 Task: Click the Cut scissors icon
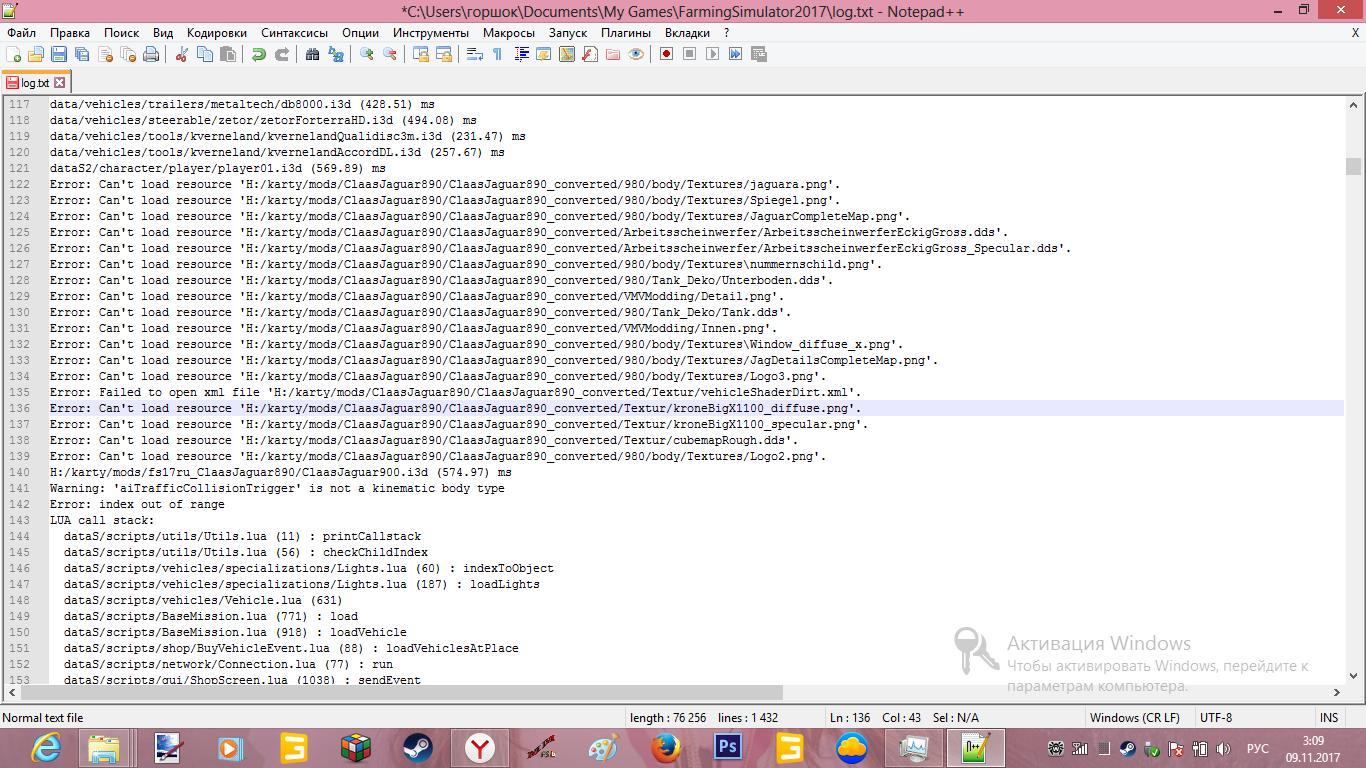(182, 54)
